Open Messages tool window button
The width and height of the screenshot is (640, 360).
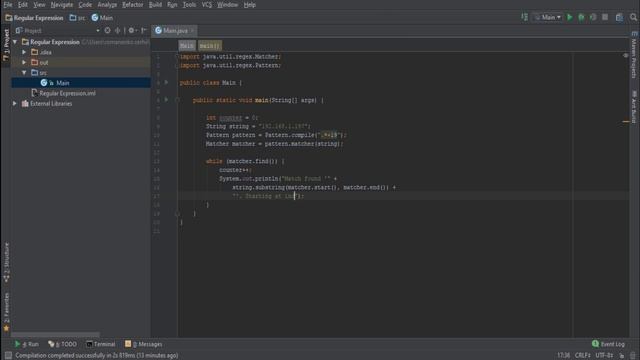[143, 344]
